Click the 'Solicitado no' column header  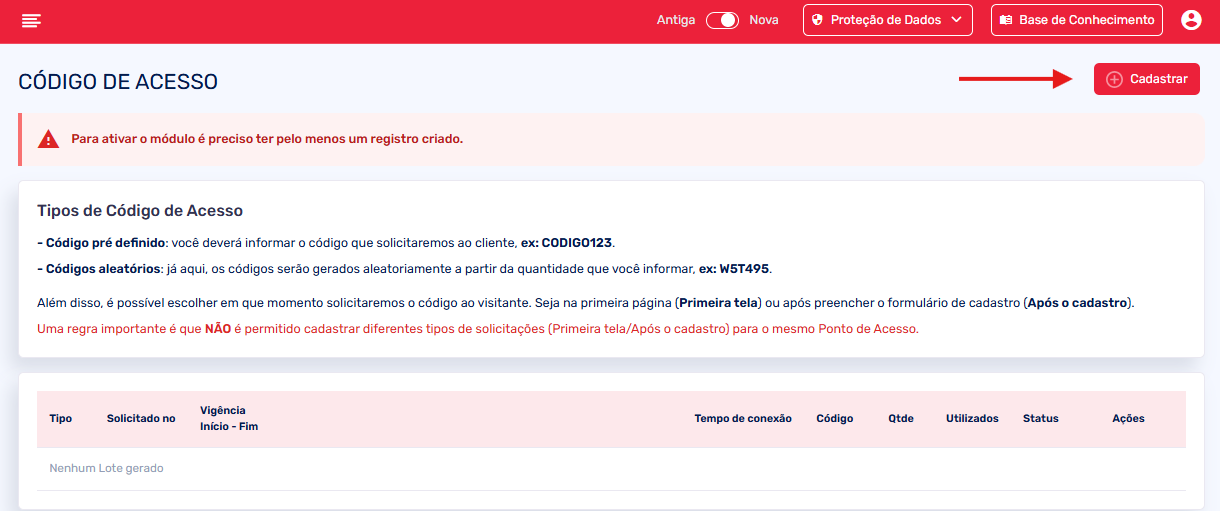(x=141, y=418)
